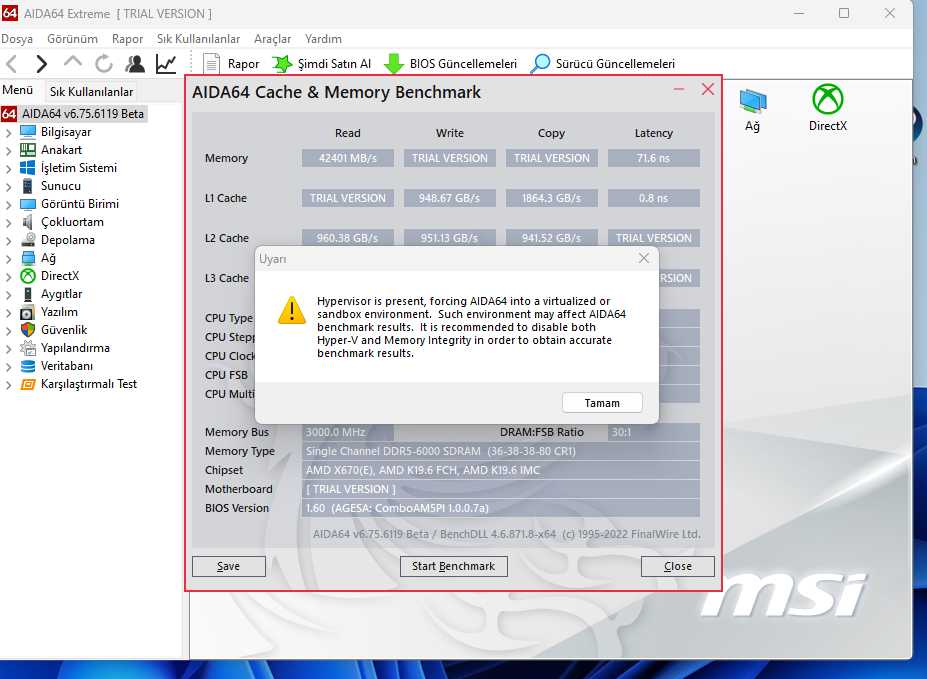The width and height of the screenshot is (927, 679).
Task: Select the Veritabanı database icon
Action: click(28, 366)
